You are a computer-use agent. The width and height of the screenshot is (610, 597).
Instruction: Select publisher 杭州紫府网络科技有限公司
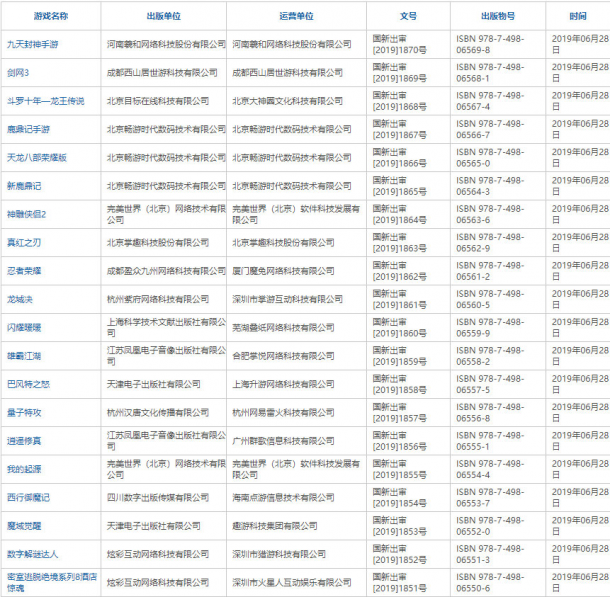coord(158,299)
